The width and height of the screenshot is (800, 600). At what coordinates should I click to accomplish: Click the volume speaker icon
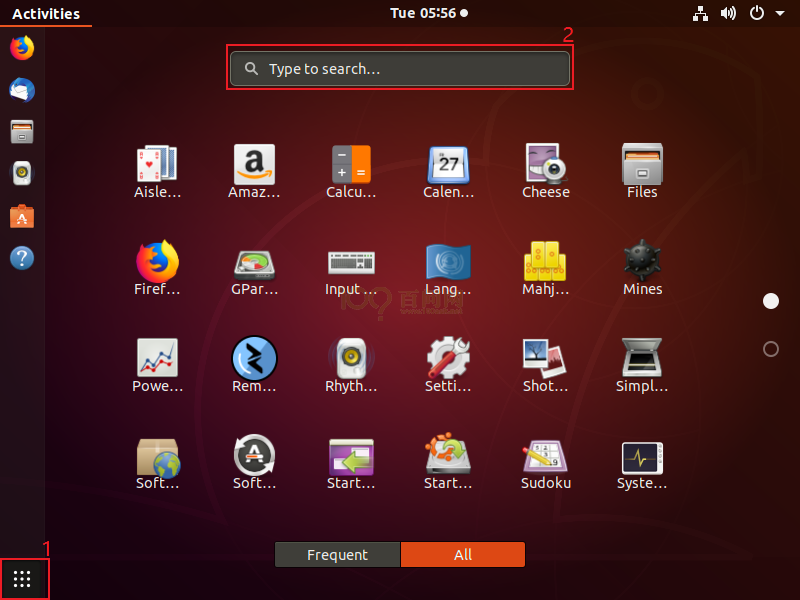coord(728,13)
